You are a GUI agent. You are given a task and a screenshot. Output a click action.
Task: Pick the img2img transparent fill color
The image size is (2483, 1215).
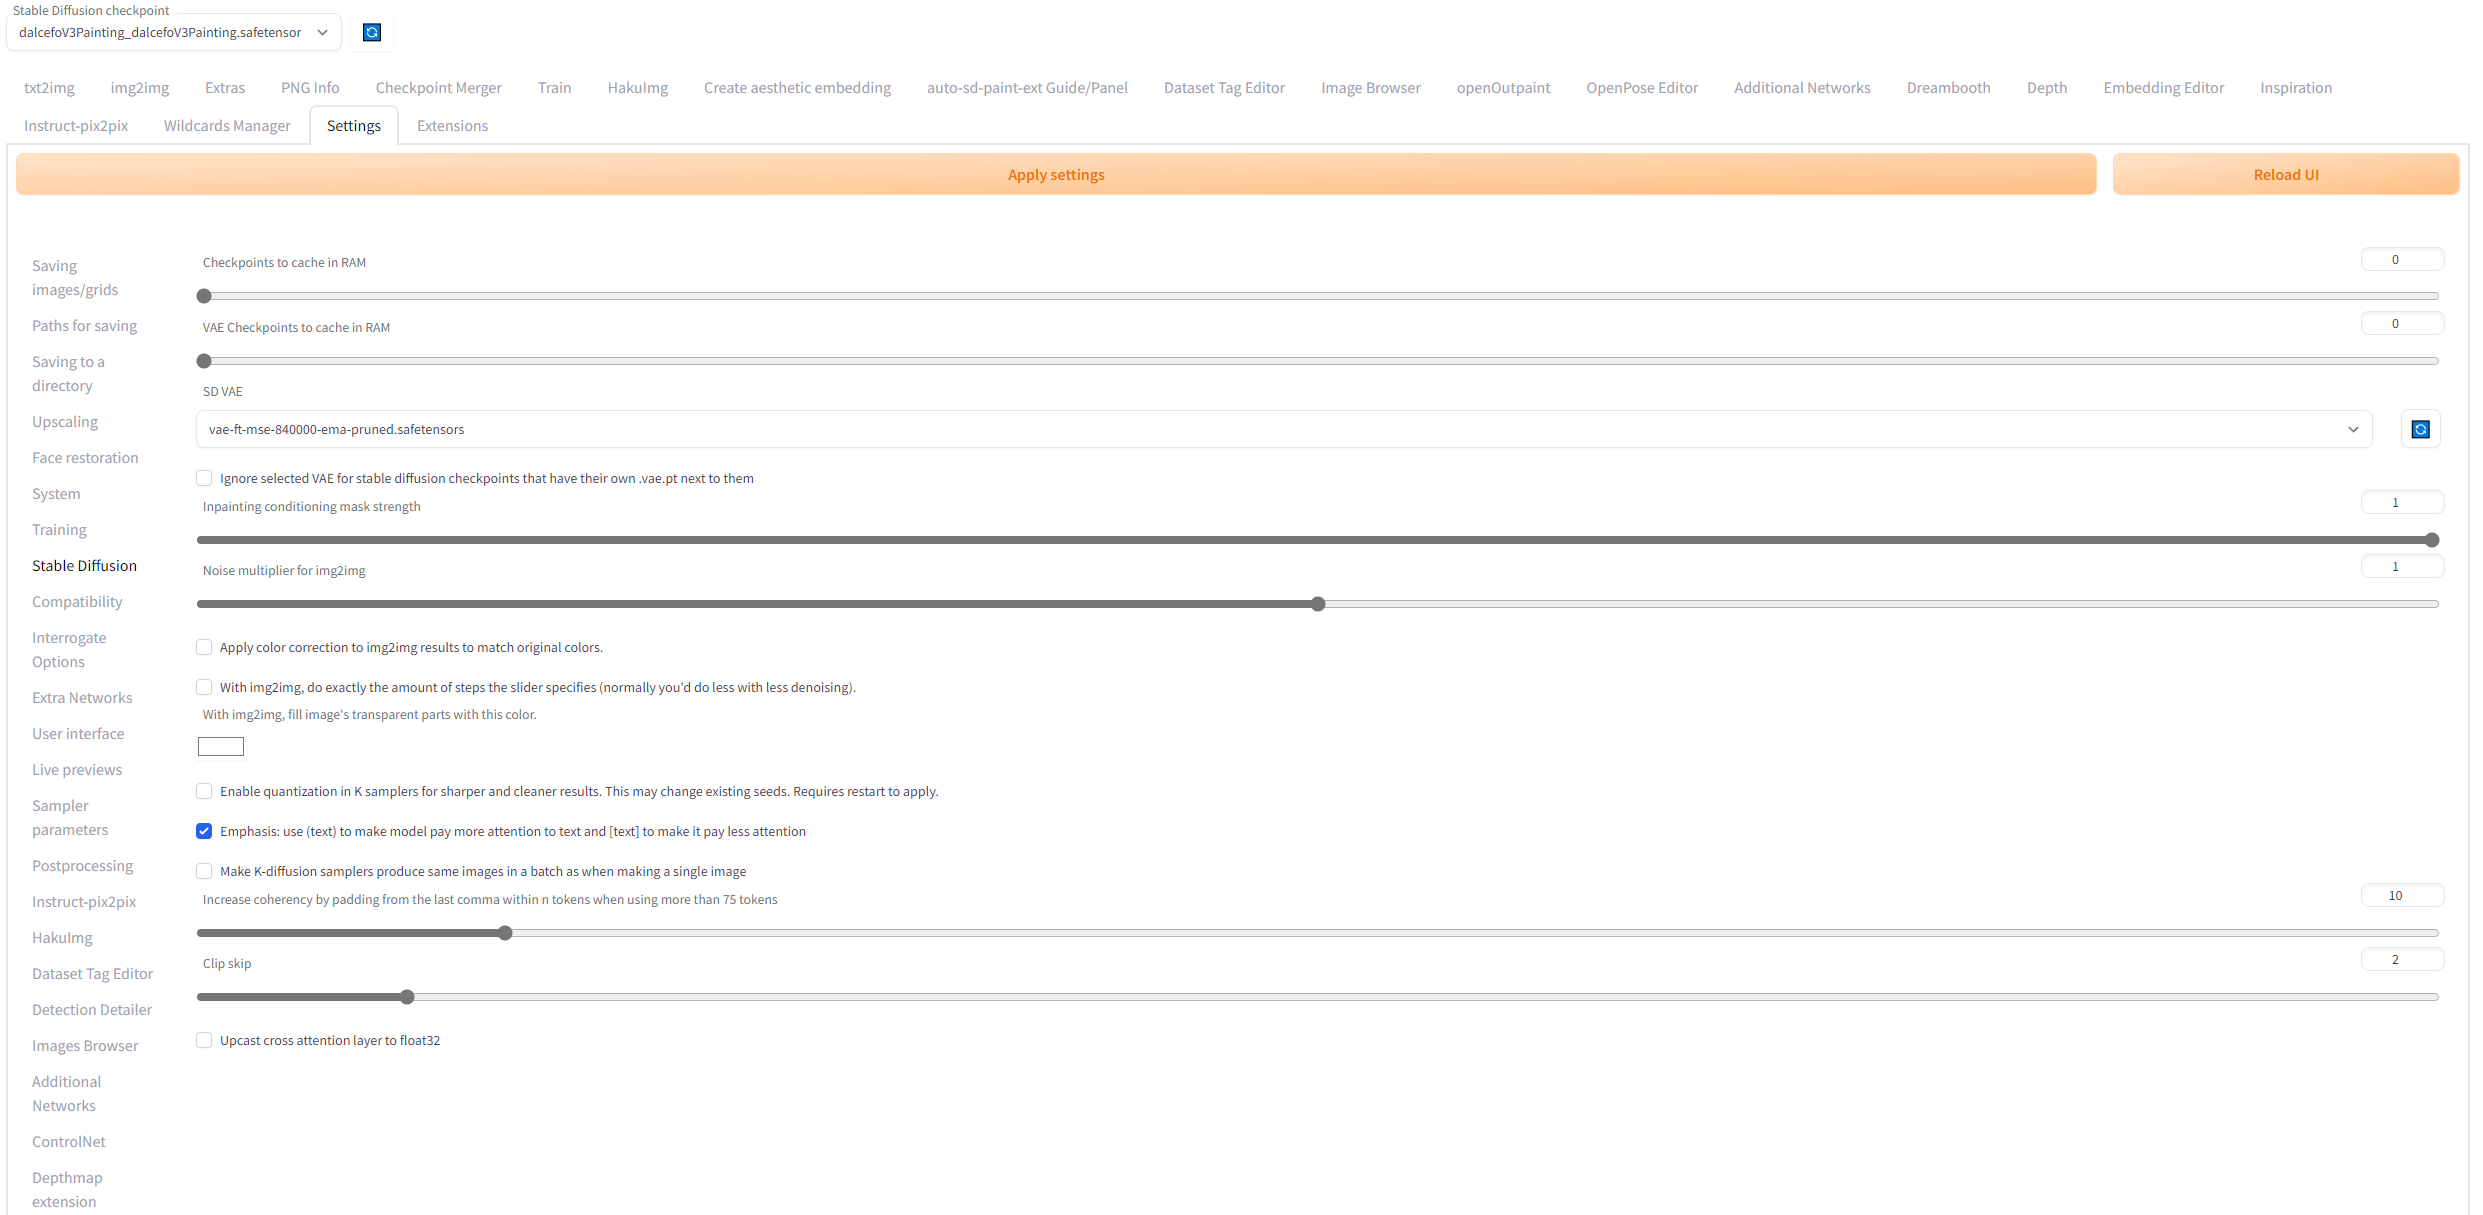click(220, 746)
